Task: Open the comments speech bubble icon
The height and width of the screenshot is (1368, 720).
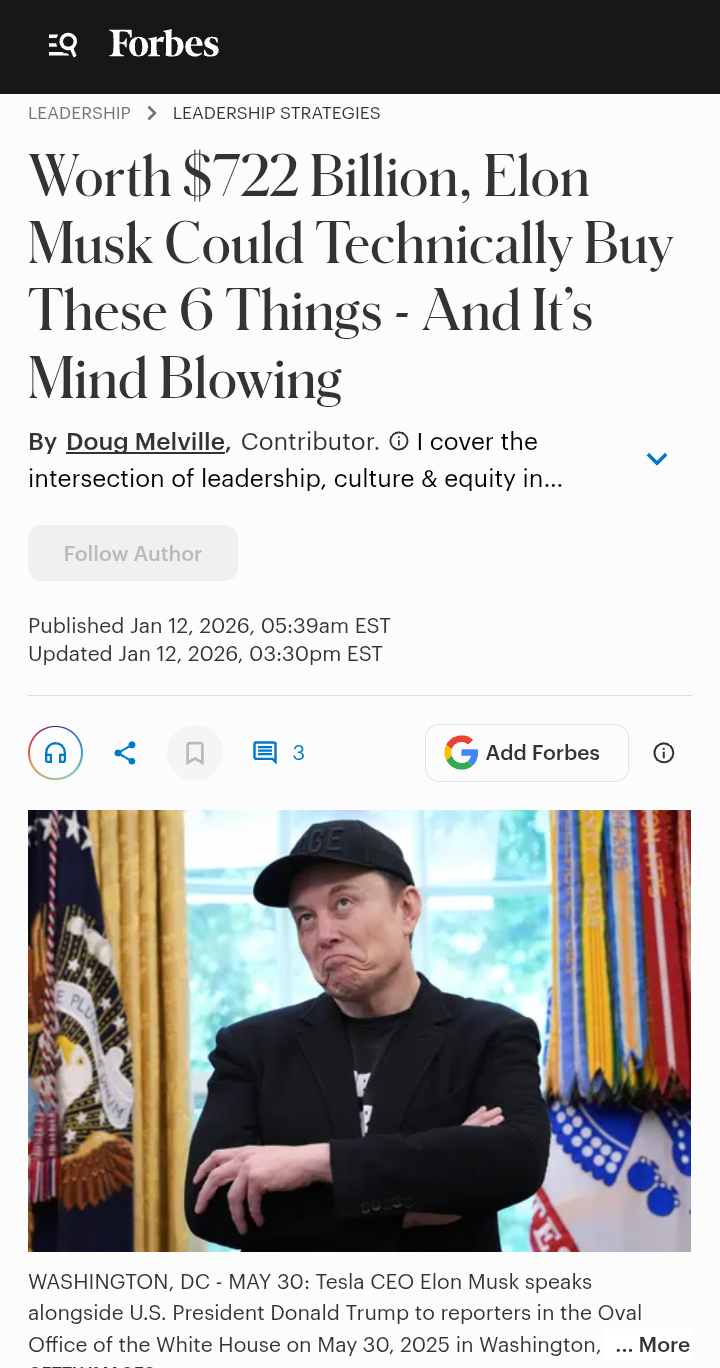Action: pyautogui.click(x=265, y=753)
